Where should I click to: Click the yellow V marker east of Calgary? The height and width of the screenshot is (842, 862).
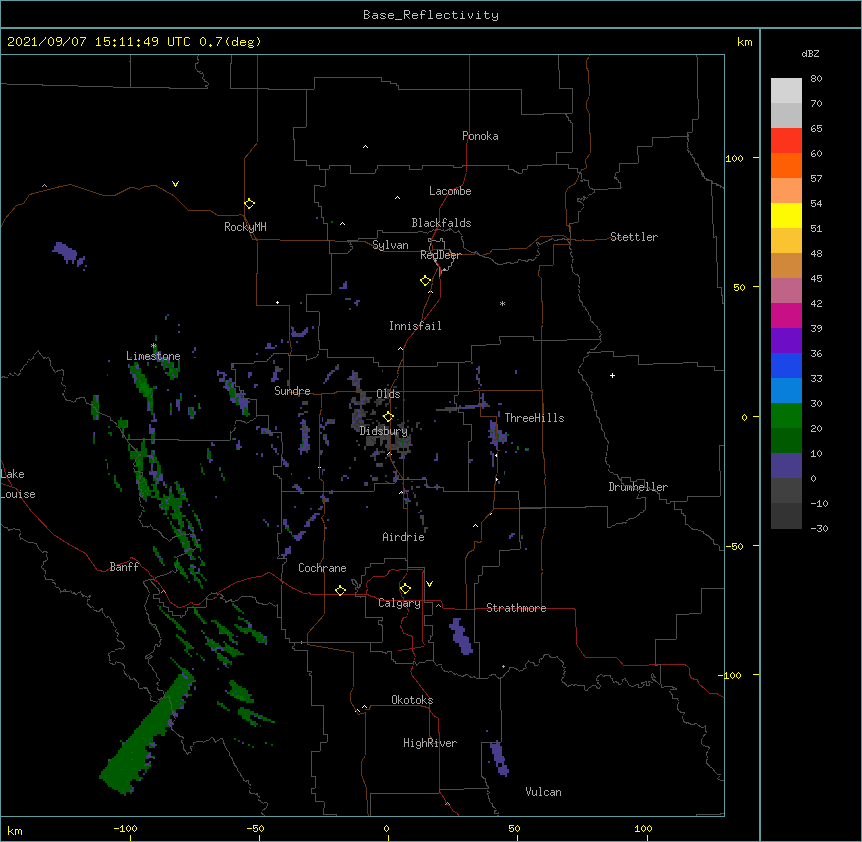tap(429, 584)
